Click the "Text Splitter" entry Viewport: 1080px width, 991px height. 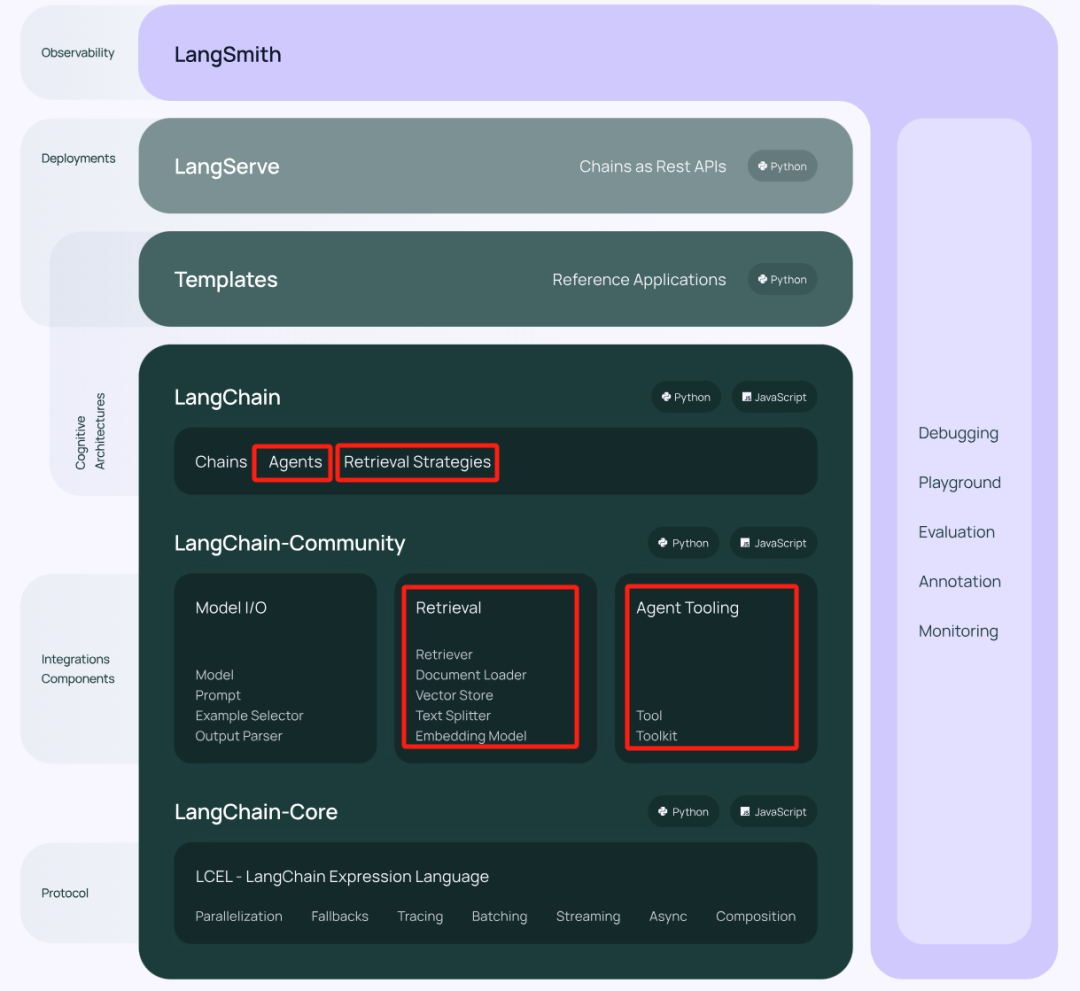[453, 716]
